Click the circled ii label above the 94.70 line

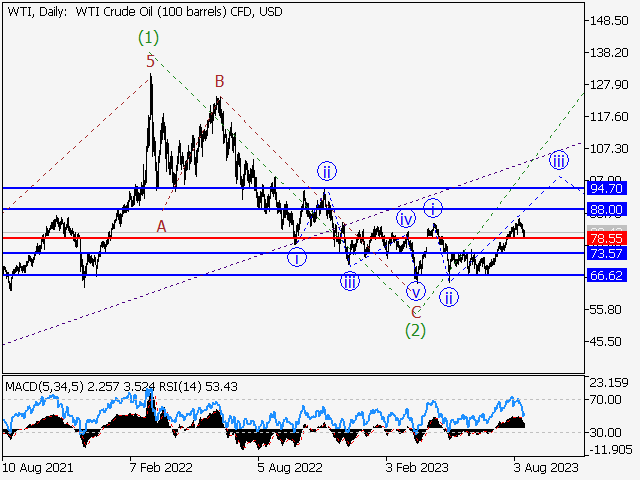pos(327,171)
